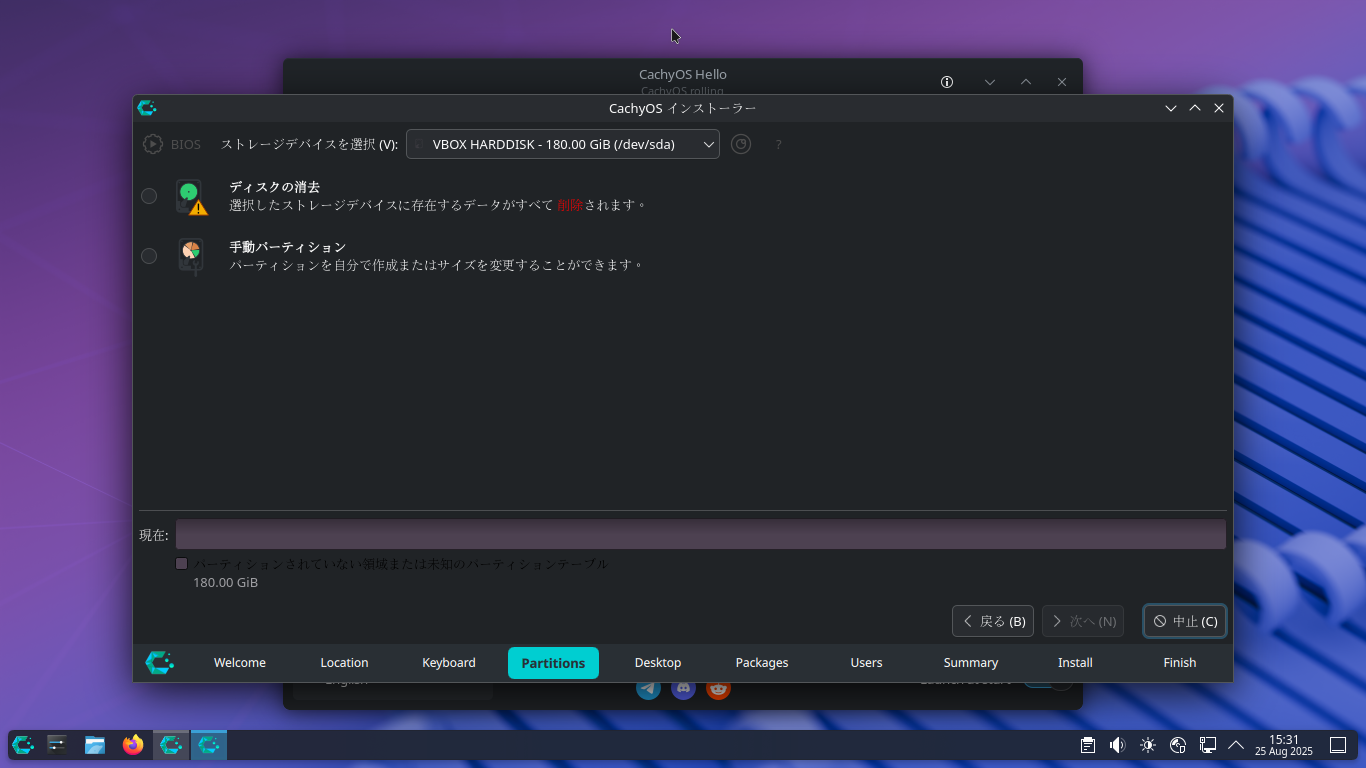The height and width of the screenshot is (768, 1366).
Task: Launch Firefox from the taskbar
Action: (133, 745)
